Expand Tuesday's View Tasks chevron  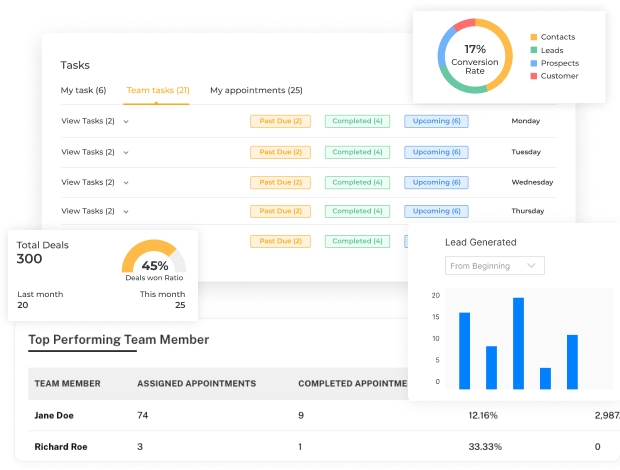coord(126,153)
